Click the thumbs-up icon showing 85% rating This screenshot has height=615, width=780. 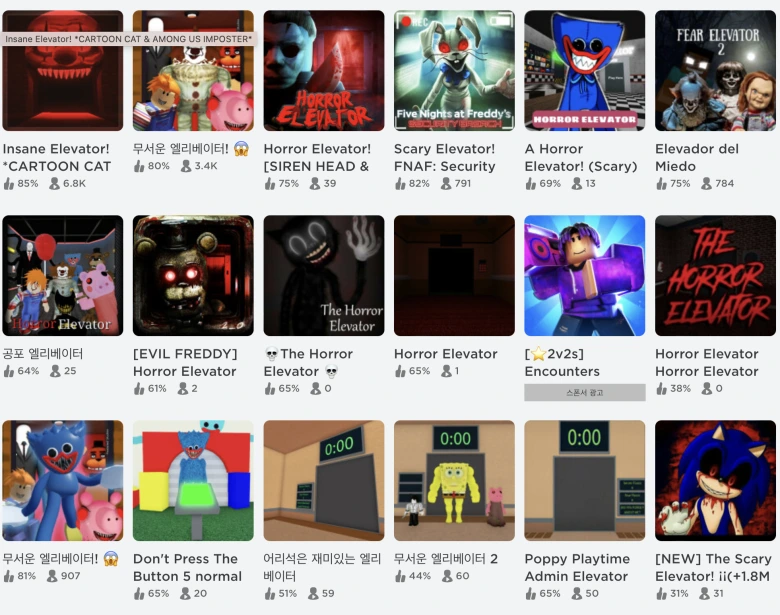click(x=8, y=184)
